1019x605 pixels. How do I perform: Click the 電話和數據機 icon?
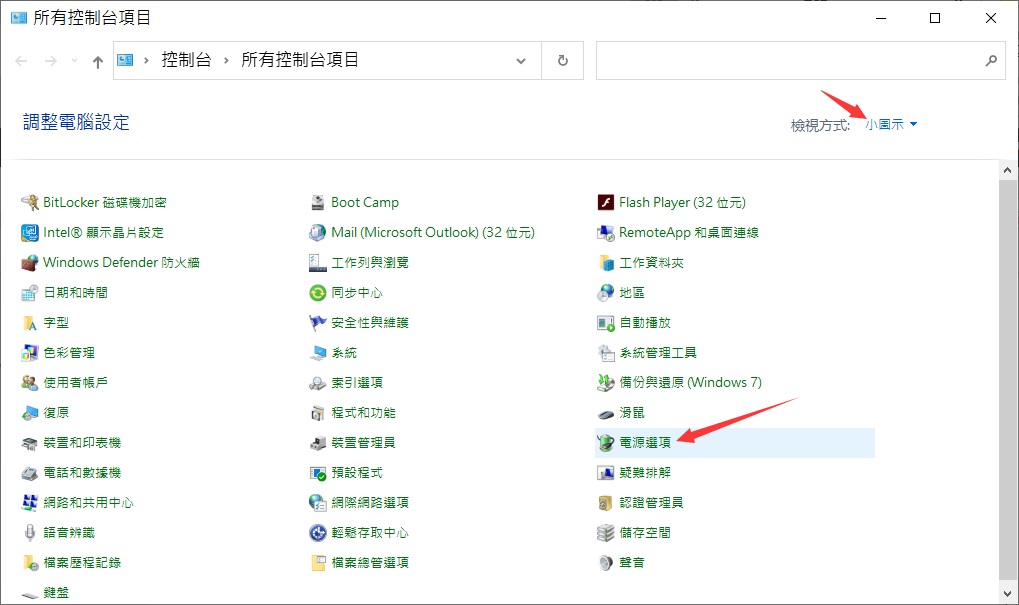coord(30,472)
